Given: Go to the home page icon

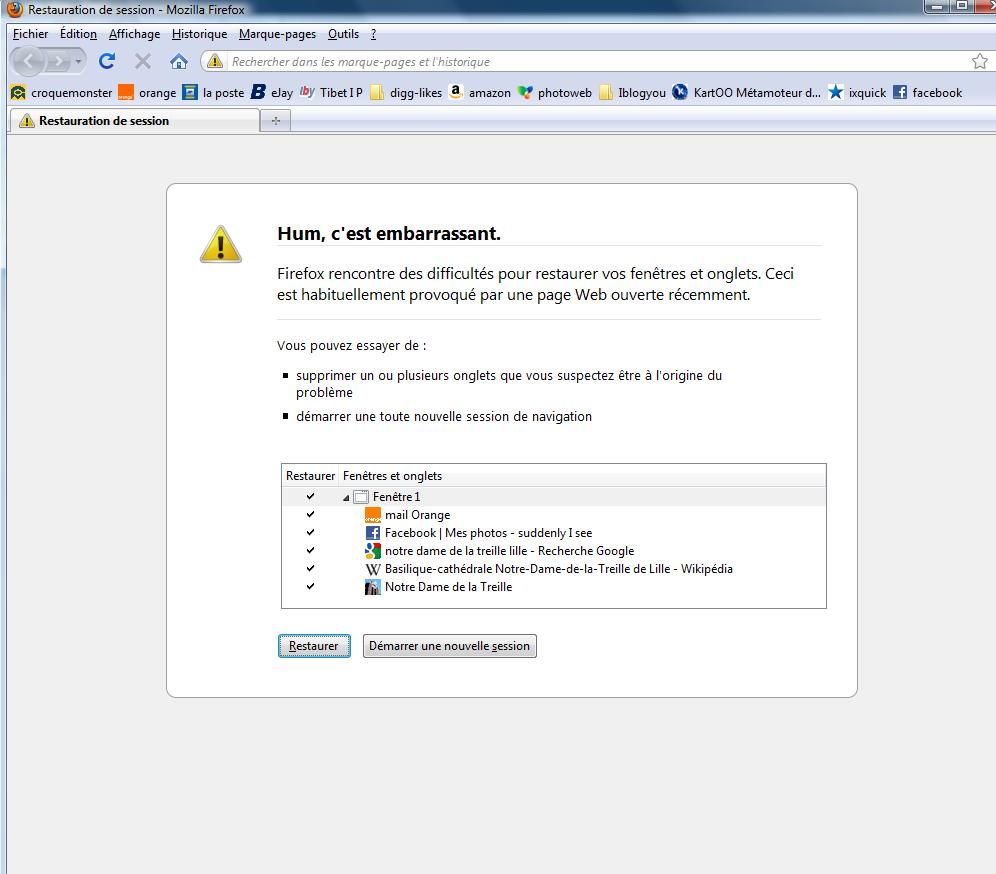Looking at the screenshot, I should point(178,62).
